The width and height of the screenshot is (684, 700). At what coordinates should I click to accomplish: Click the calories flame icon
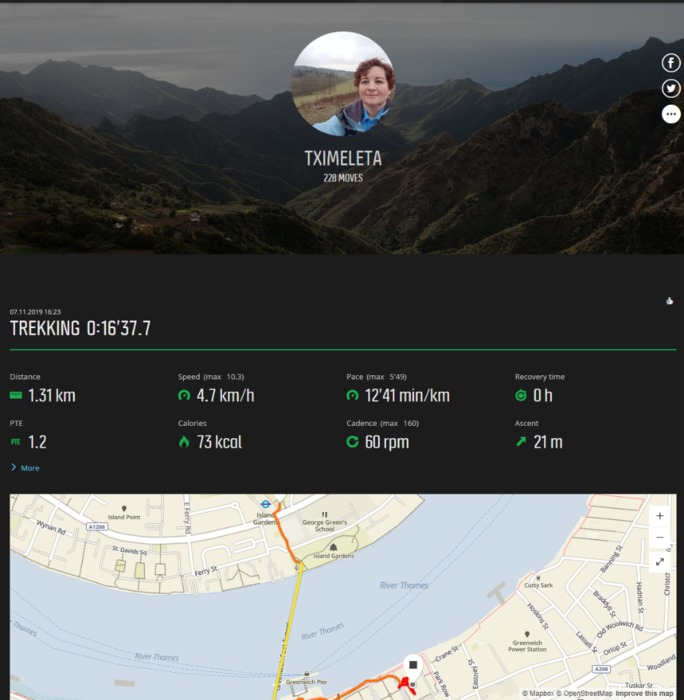coord(184,442)
